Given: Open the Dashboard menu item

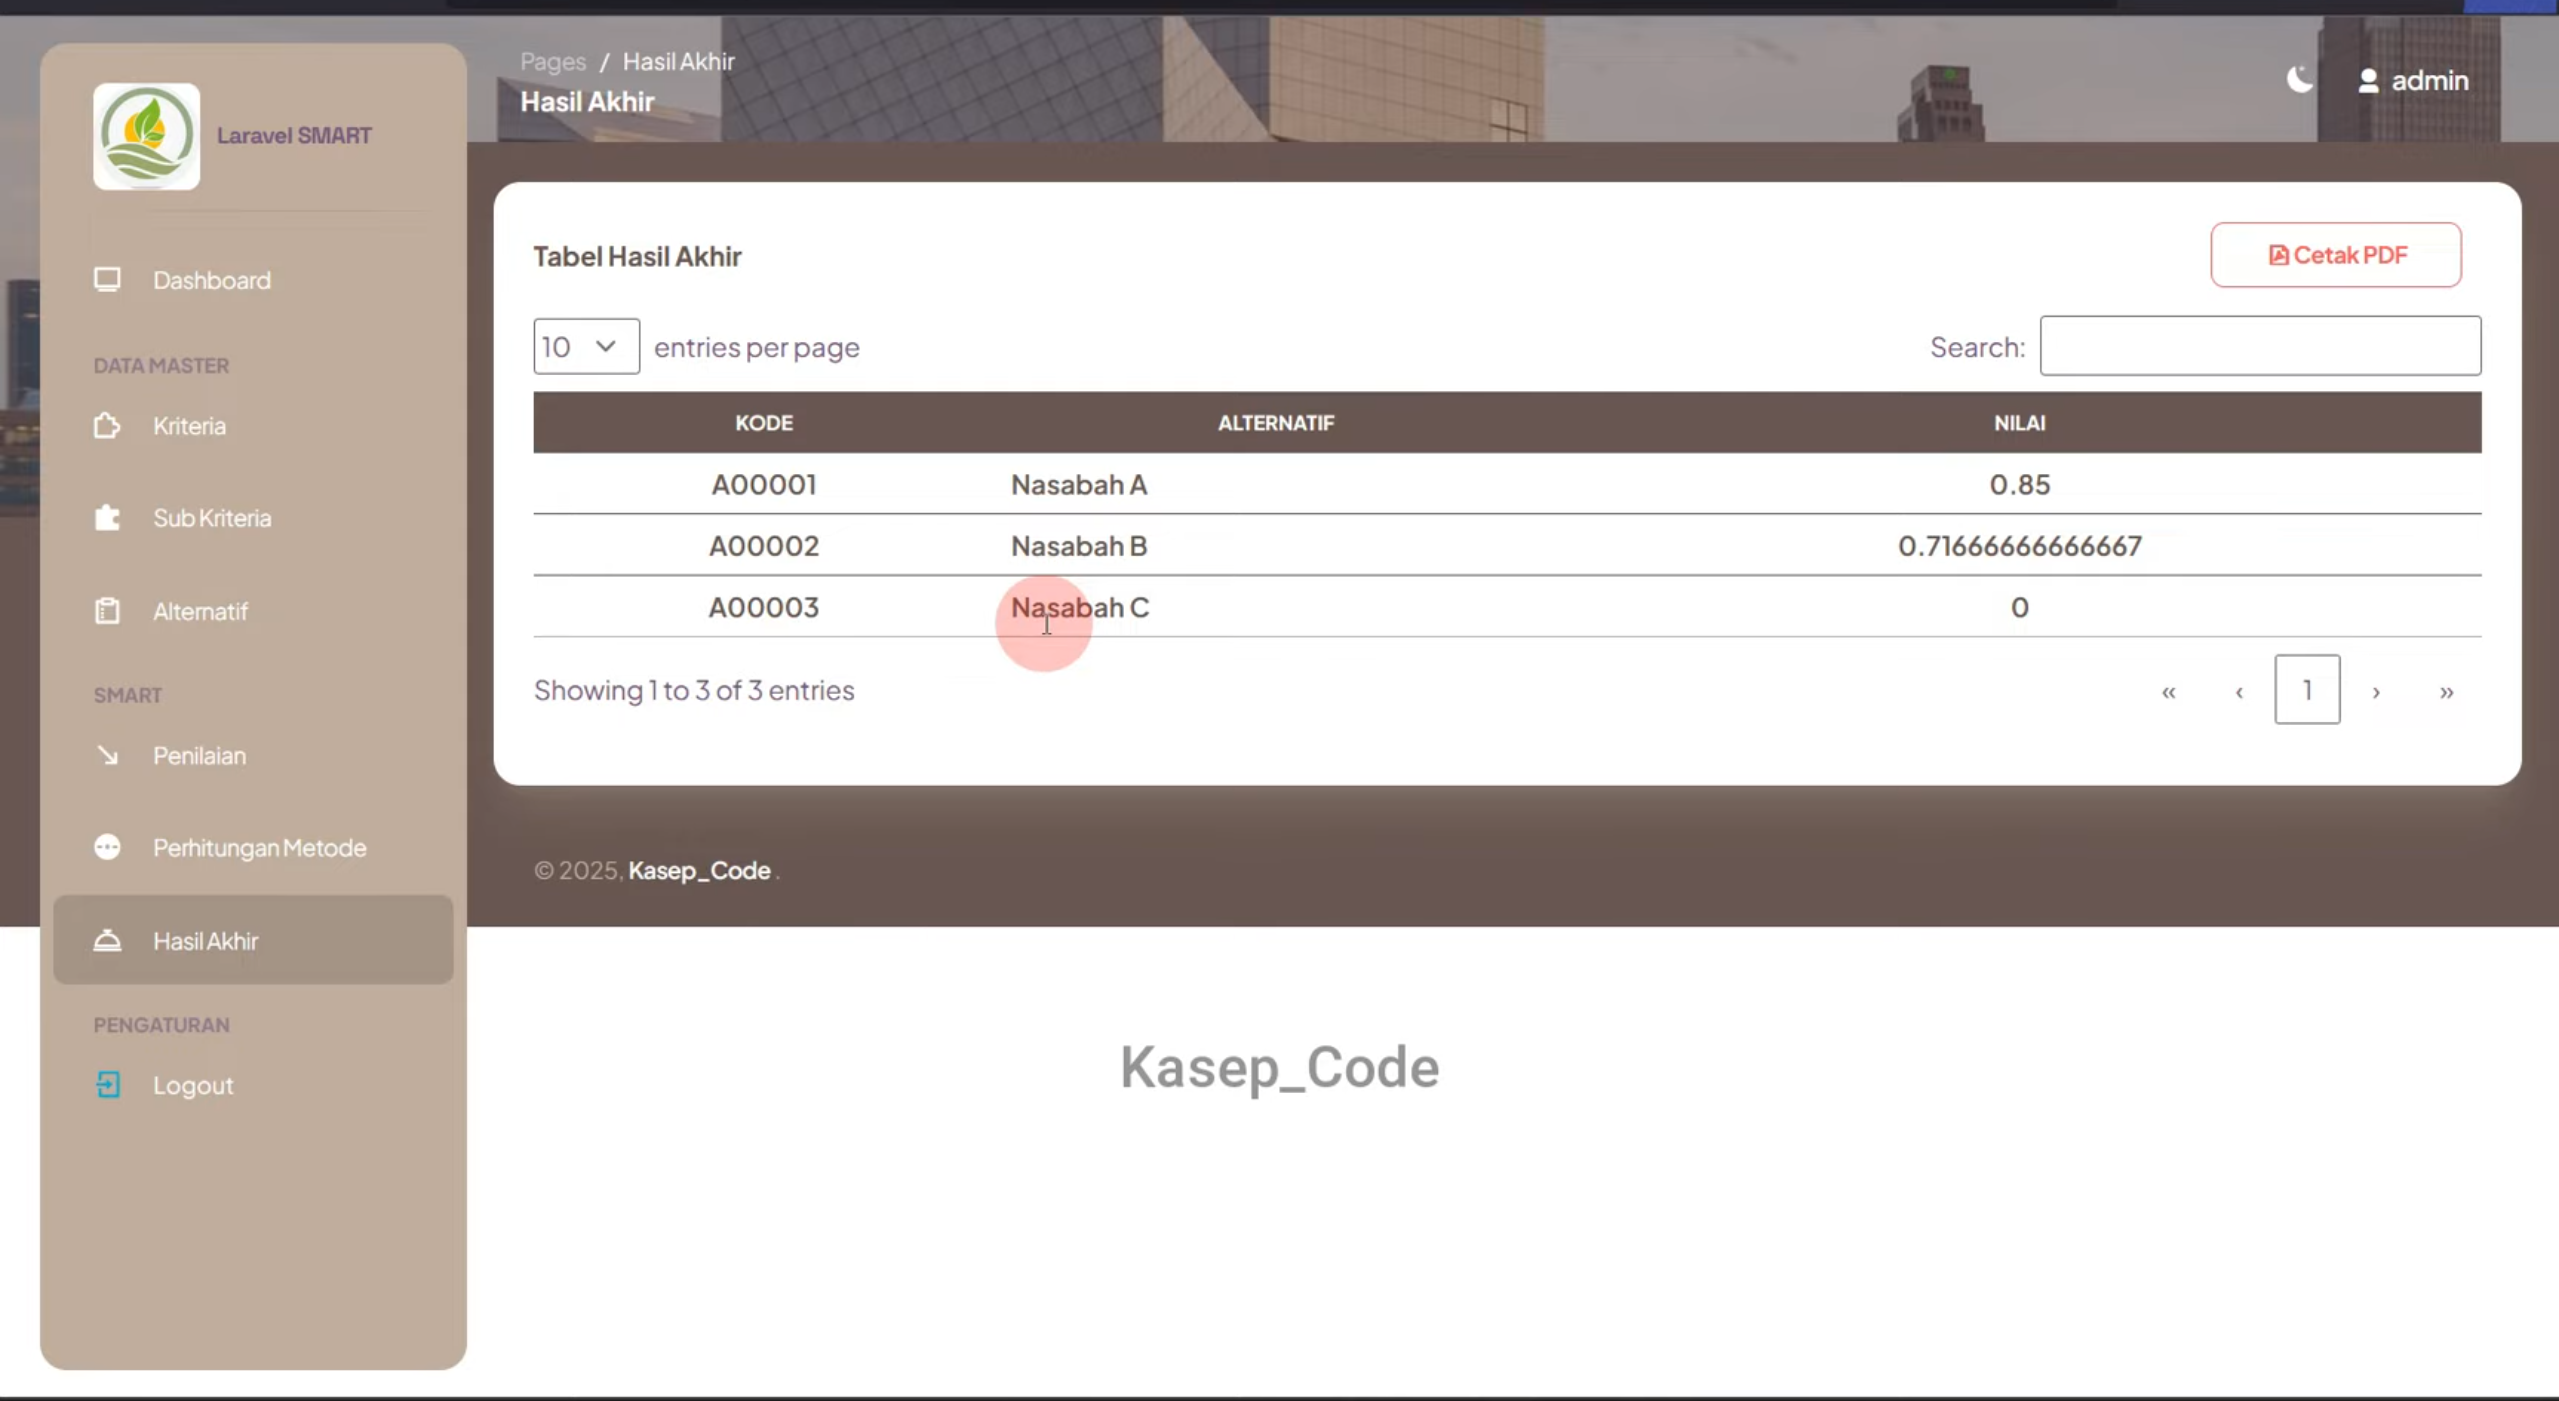Looking at the screenshot, I should point(253,280).
